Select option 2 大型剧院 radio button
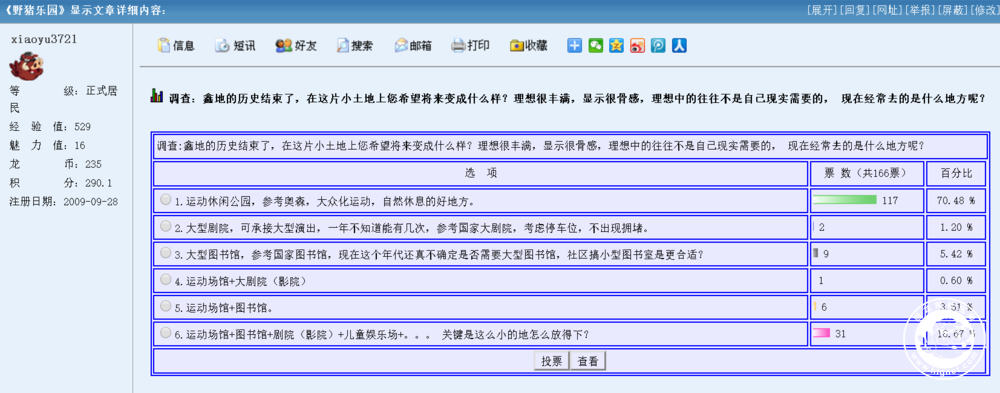The height and width of the screenshot is (393, 1000). pyautogui.click(x=166, y=226)
